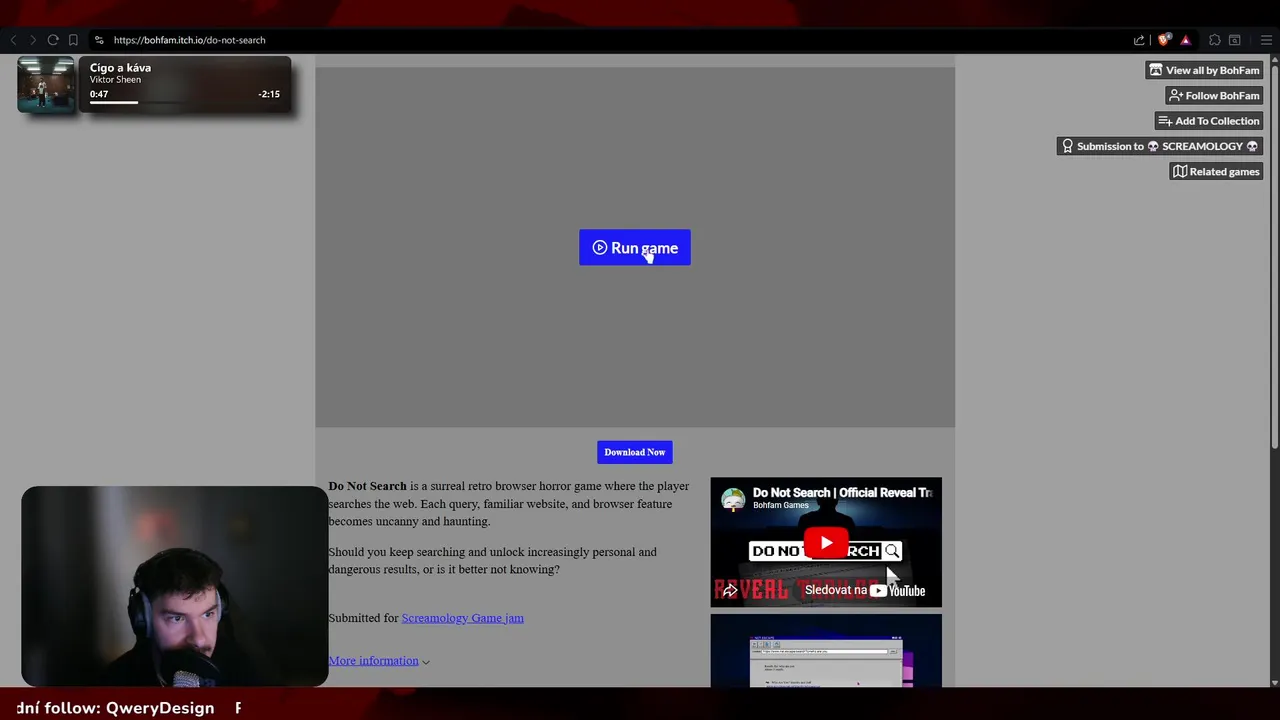Click the browser forward arrow
The width and height of the screenshot is (1280, 720).
click(x=32, y=40)
